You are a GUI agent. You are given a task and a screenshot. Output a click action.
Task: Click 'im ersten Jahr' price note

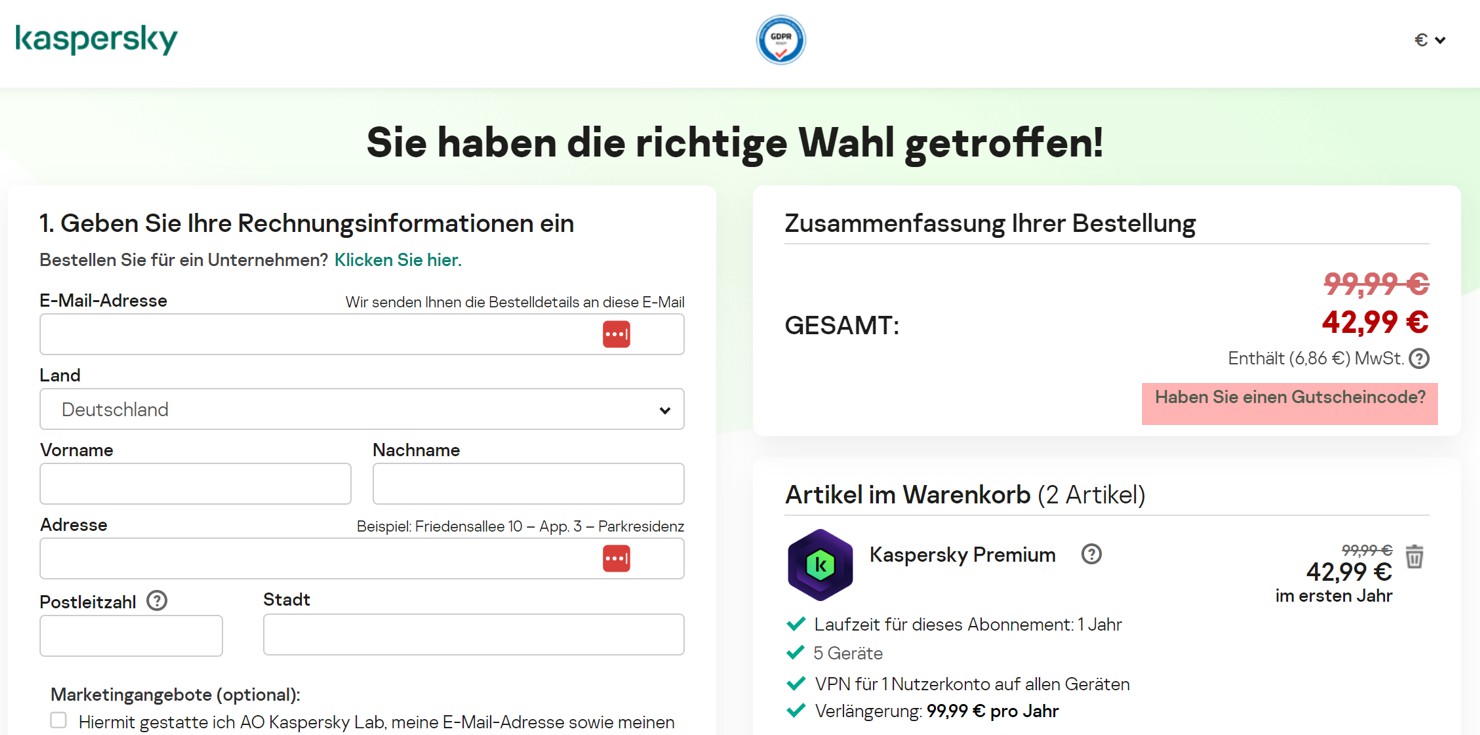coord(1334,596)
